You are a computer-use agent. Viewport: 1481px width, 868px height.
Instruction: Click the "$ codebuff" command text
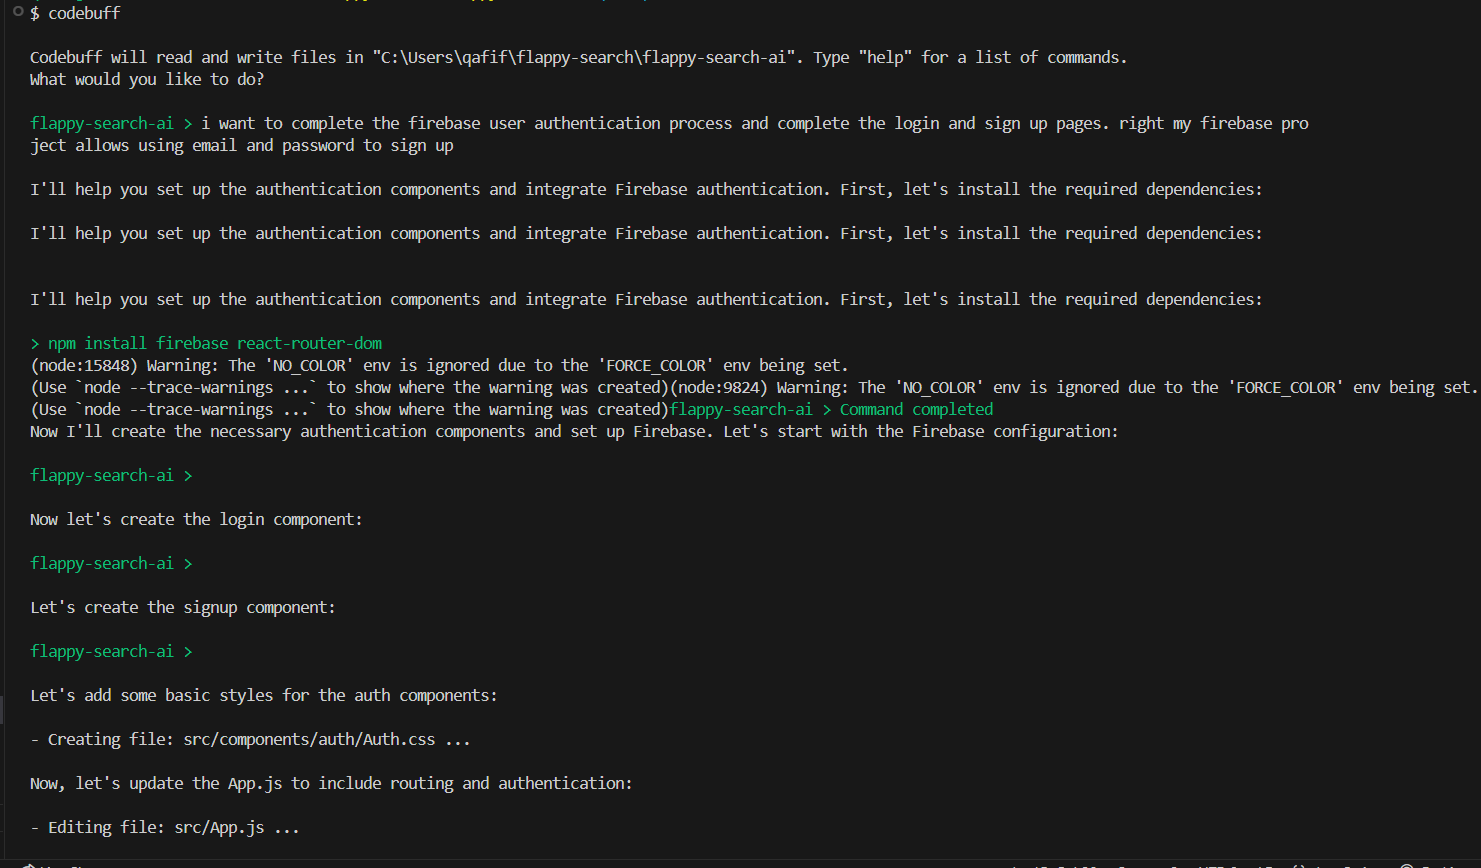coord(75,13)
